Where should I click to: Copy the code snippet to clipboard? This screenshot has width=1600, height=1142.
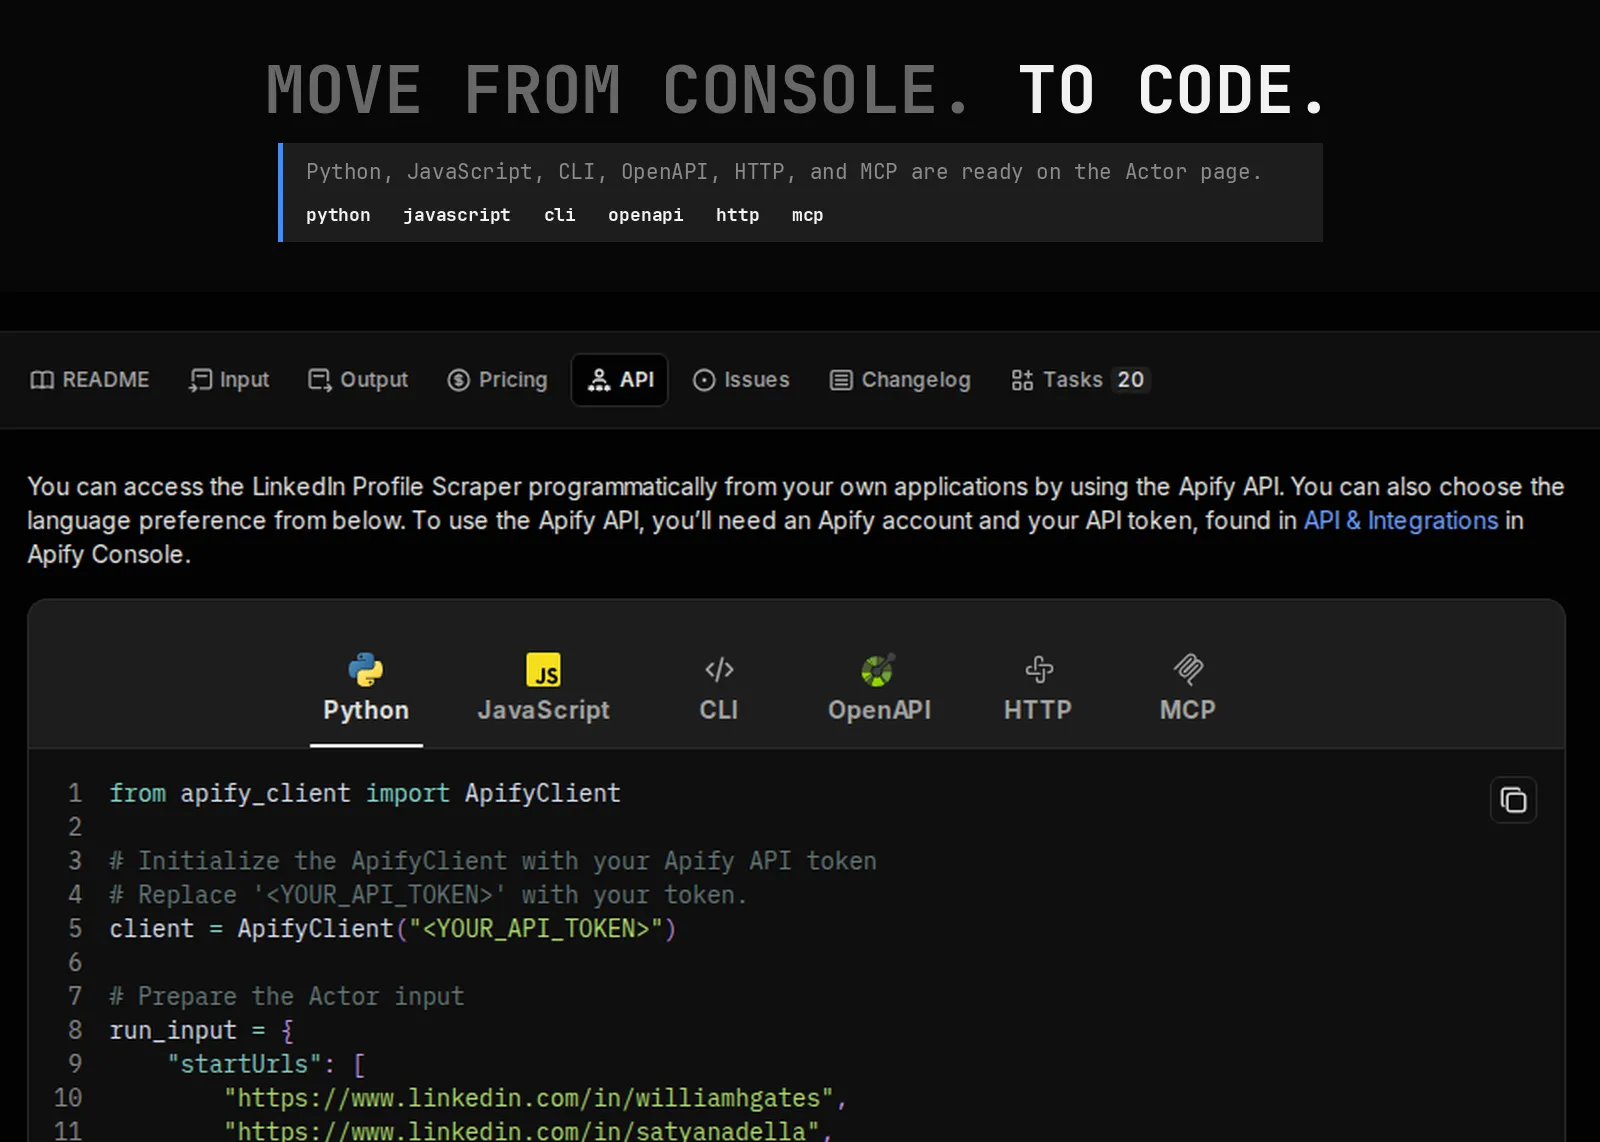tap(1514, 800)
